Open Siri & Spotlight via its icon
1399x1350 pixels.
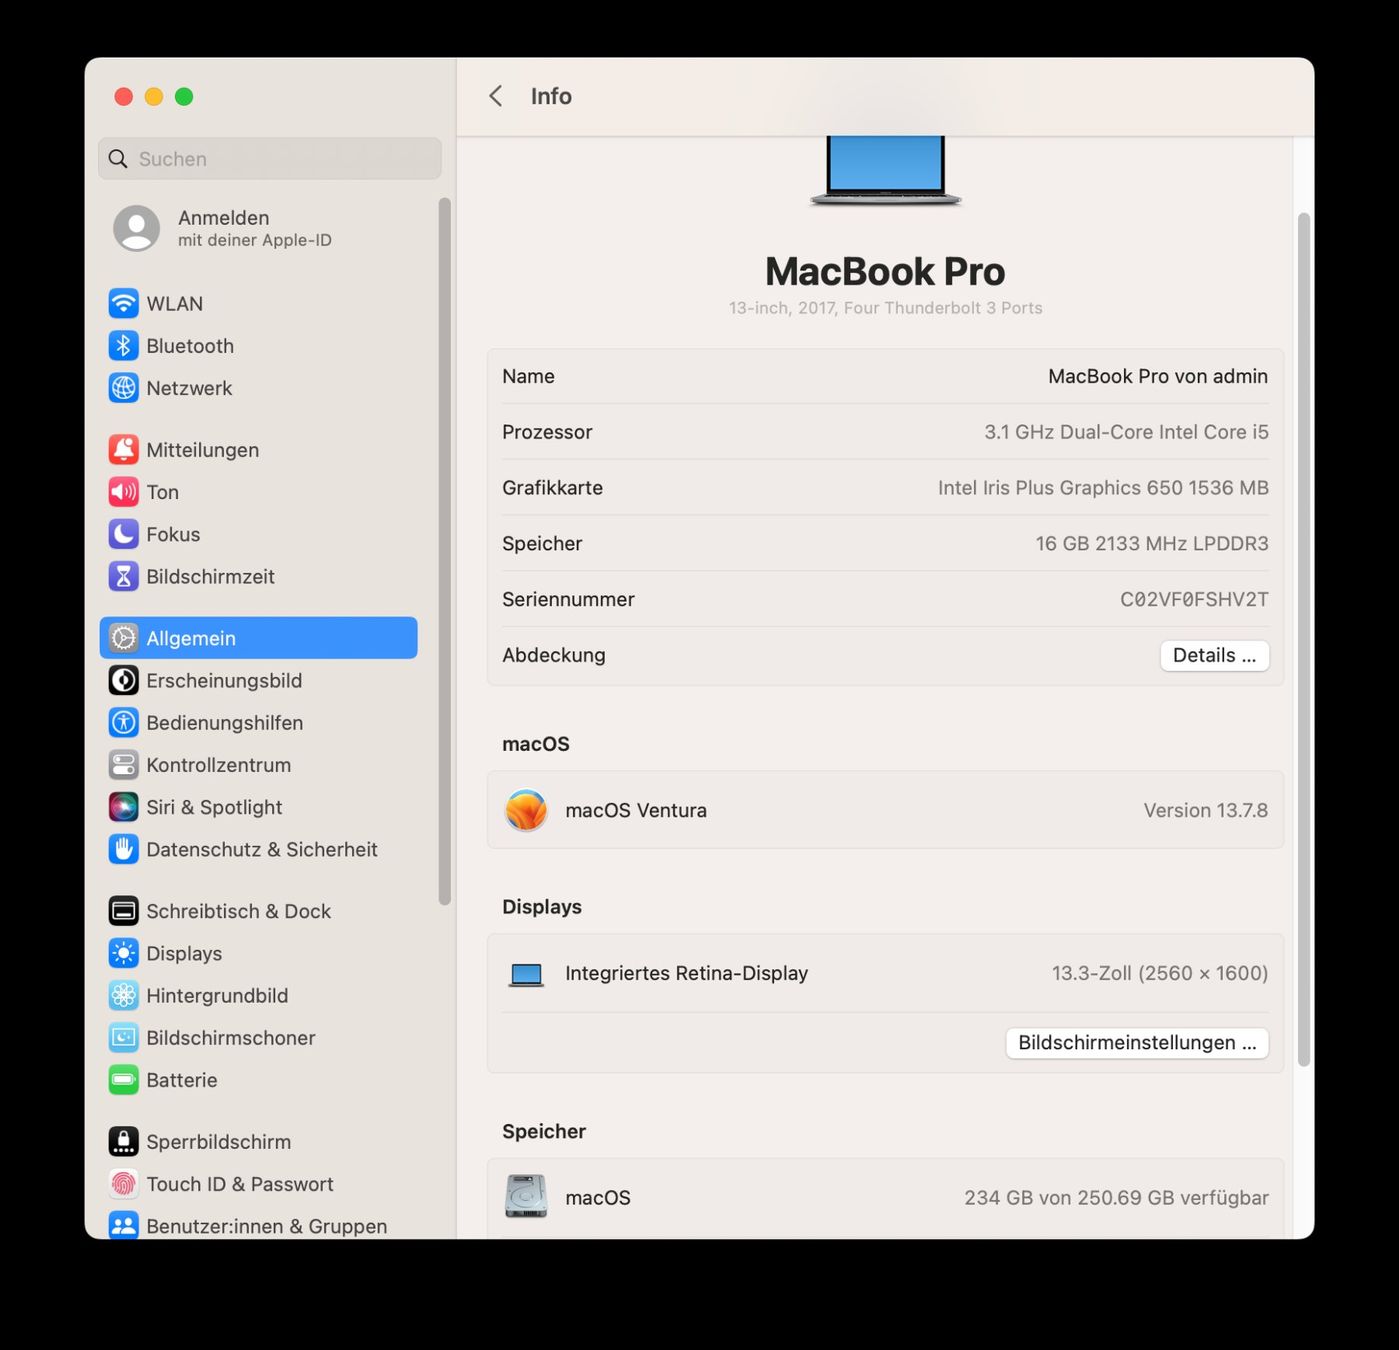[x=123, y=807]
